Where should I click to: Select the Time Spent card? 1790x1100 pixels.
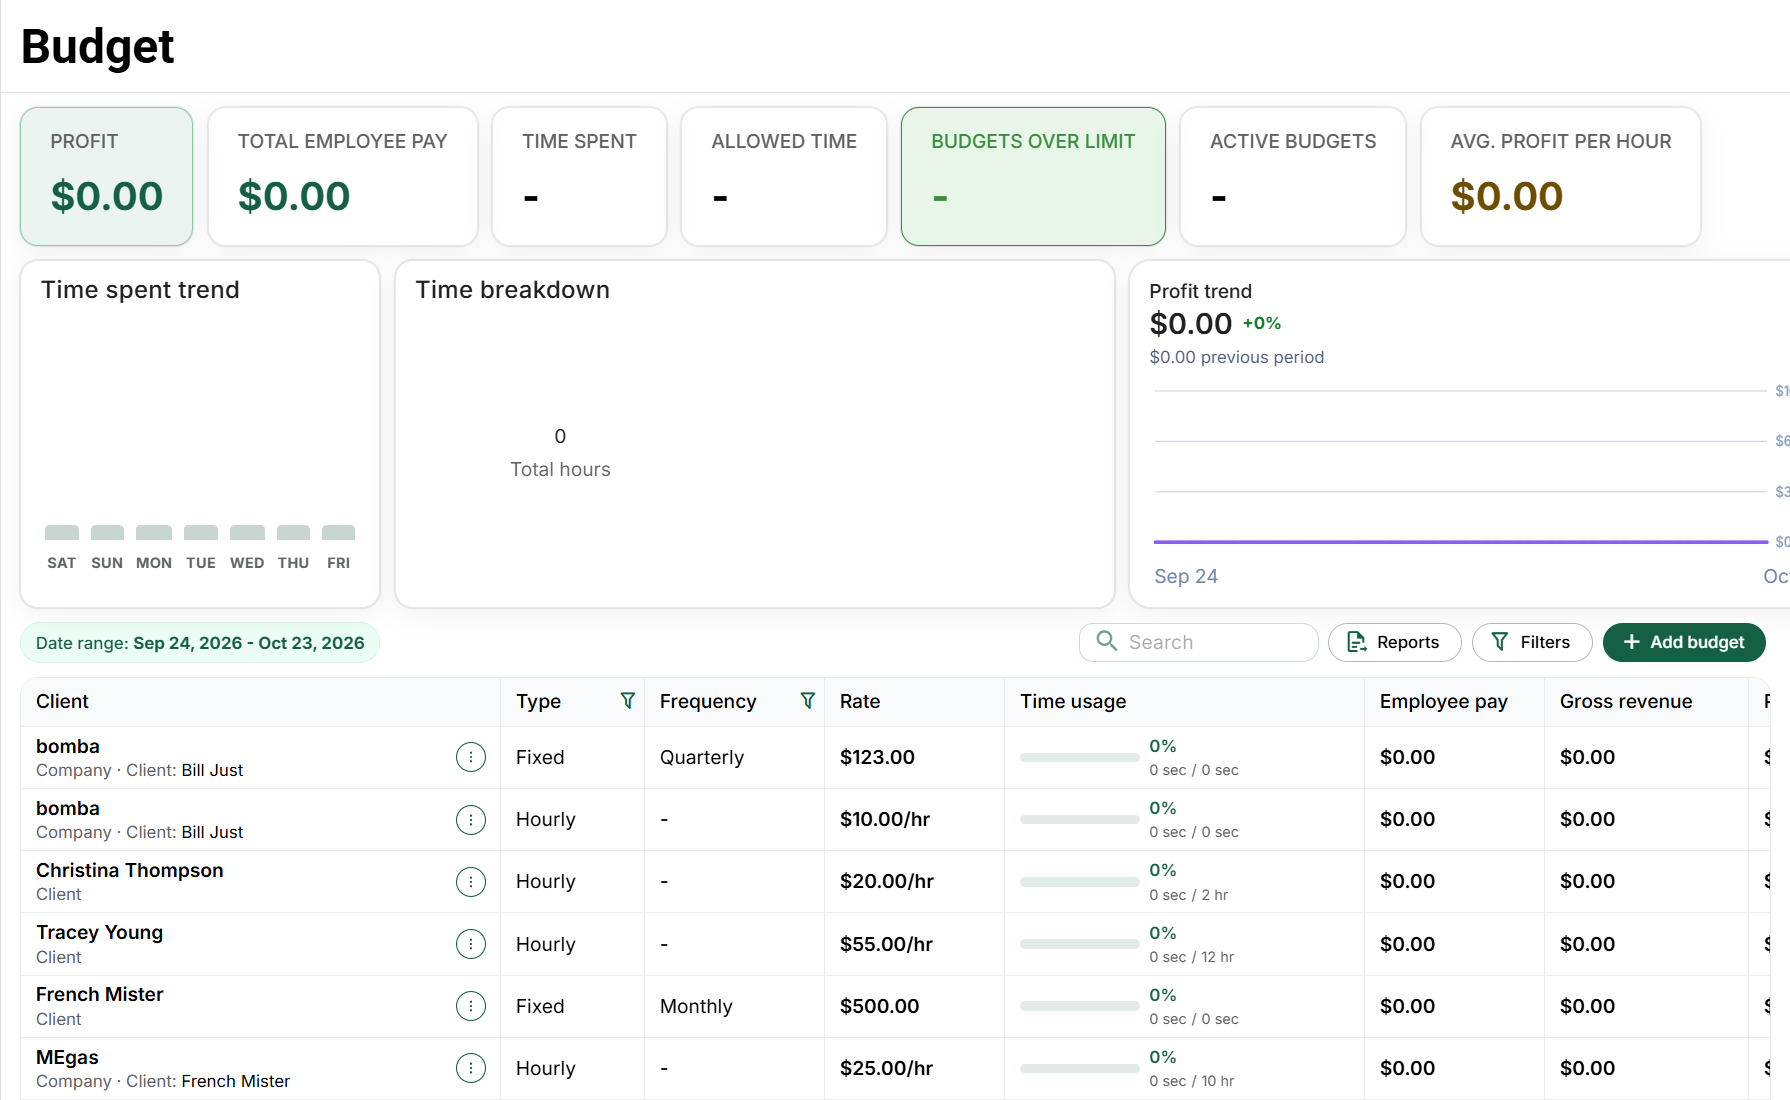(x=579, y=176)
